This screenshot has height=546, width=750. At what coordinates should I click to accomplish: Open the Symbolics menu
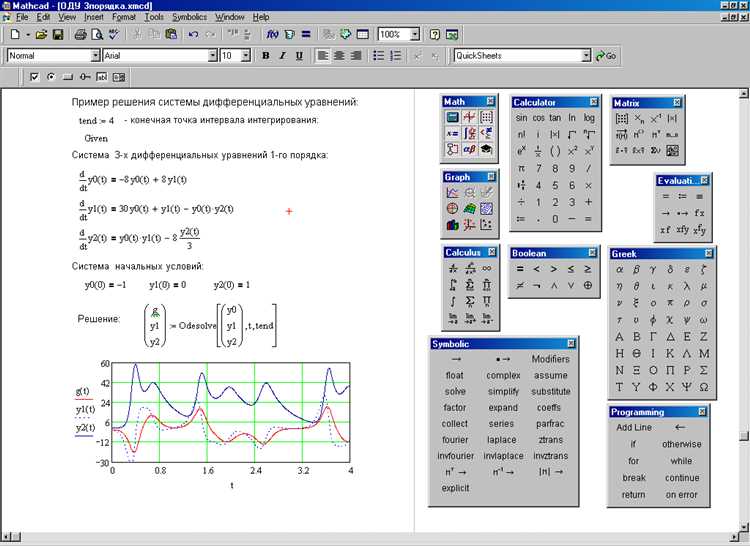pyautogui.click(x=189, y=17)
